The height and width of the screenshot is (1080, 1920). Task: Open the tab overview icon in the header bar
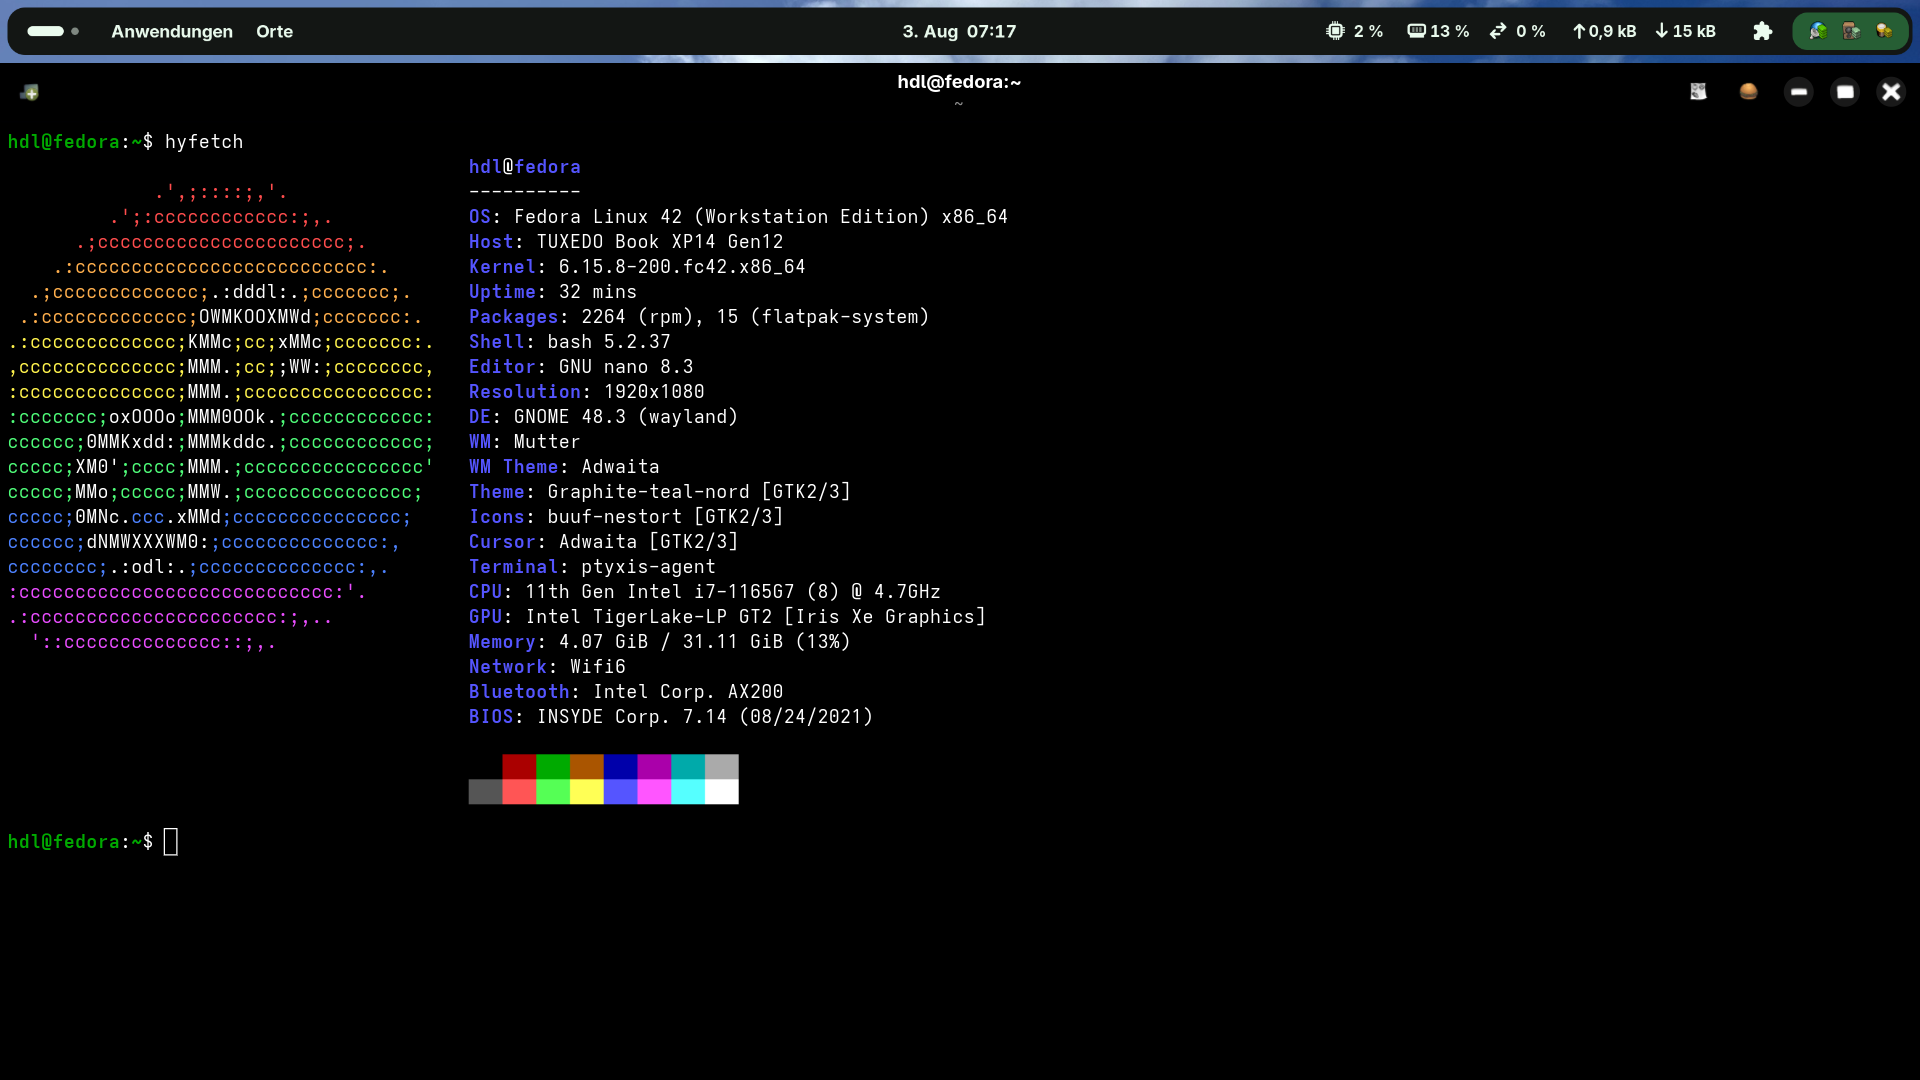pyautogui.click(x=1698, y=92)
